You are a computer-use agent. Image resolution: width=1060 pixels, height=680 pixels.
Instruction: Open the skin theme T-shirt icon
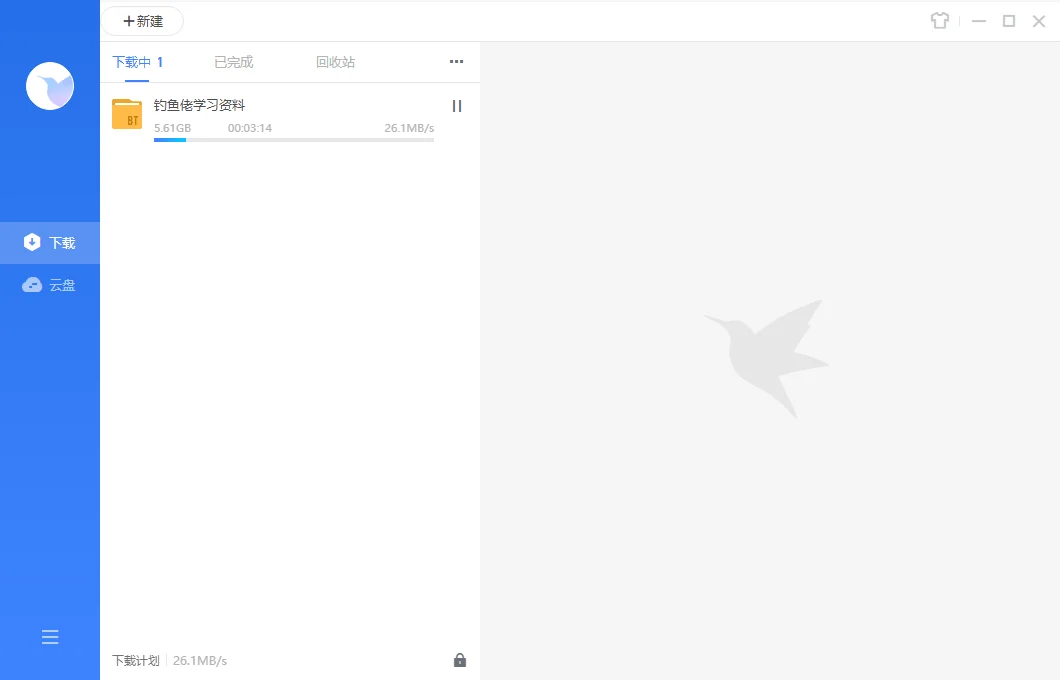coord(939,21)
